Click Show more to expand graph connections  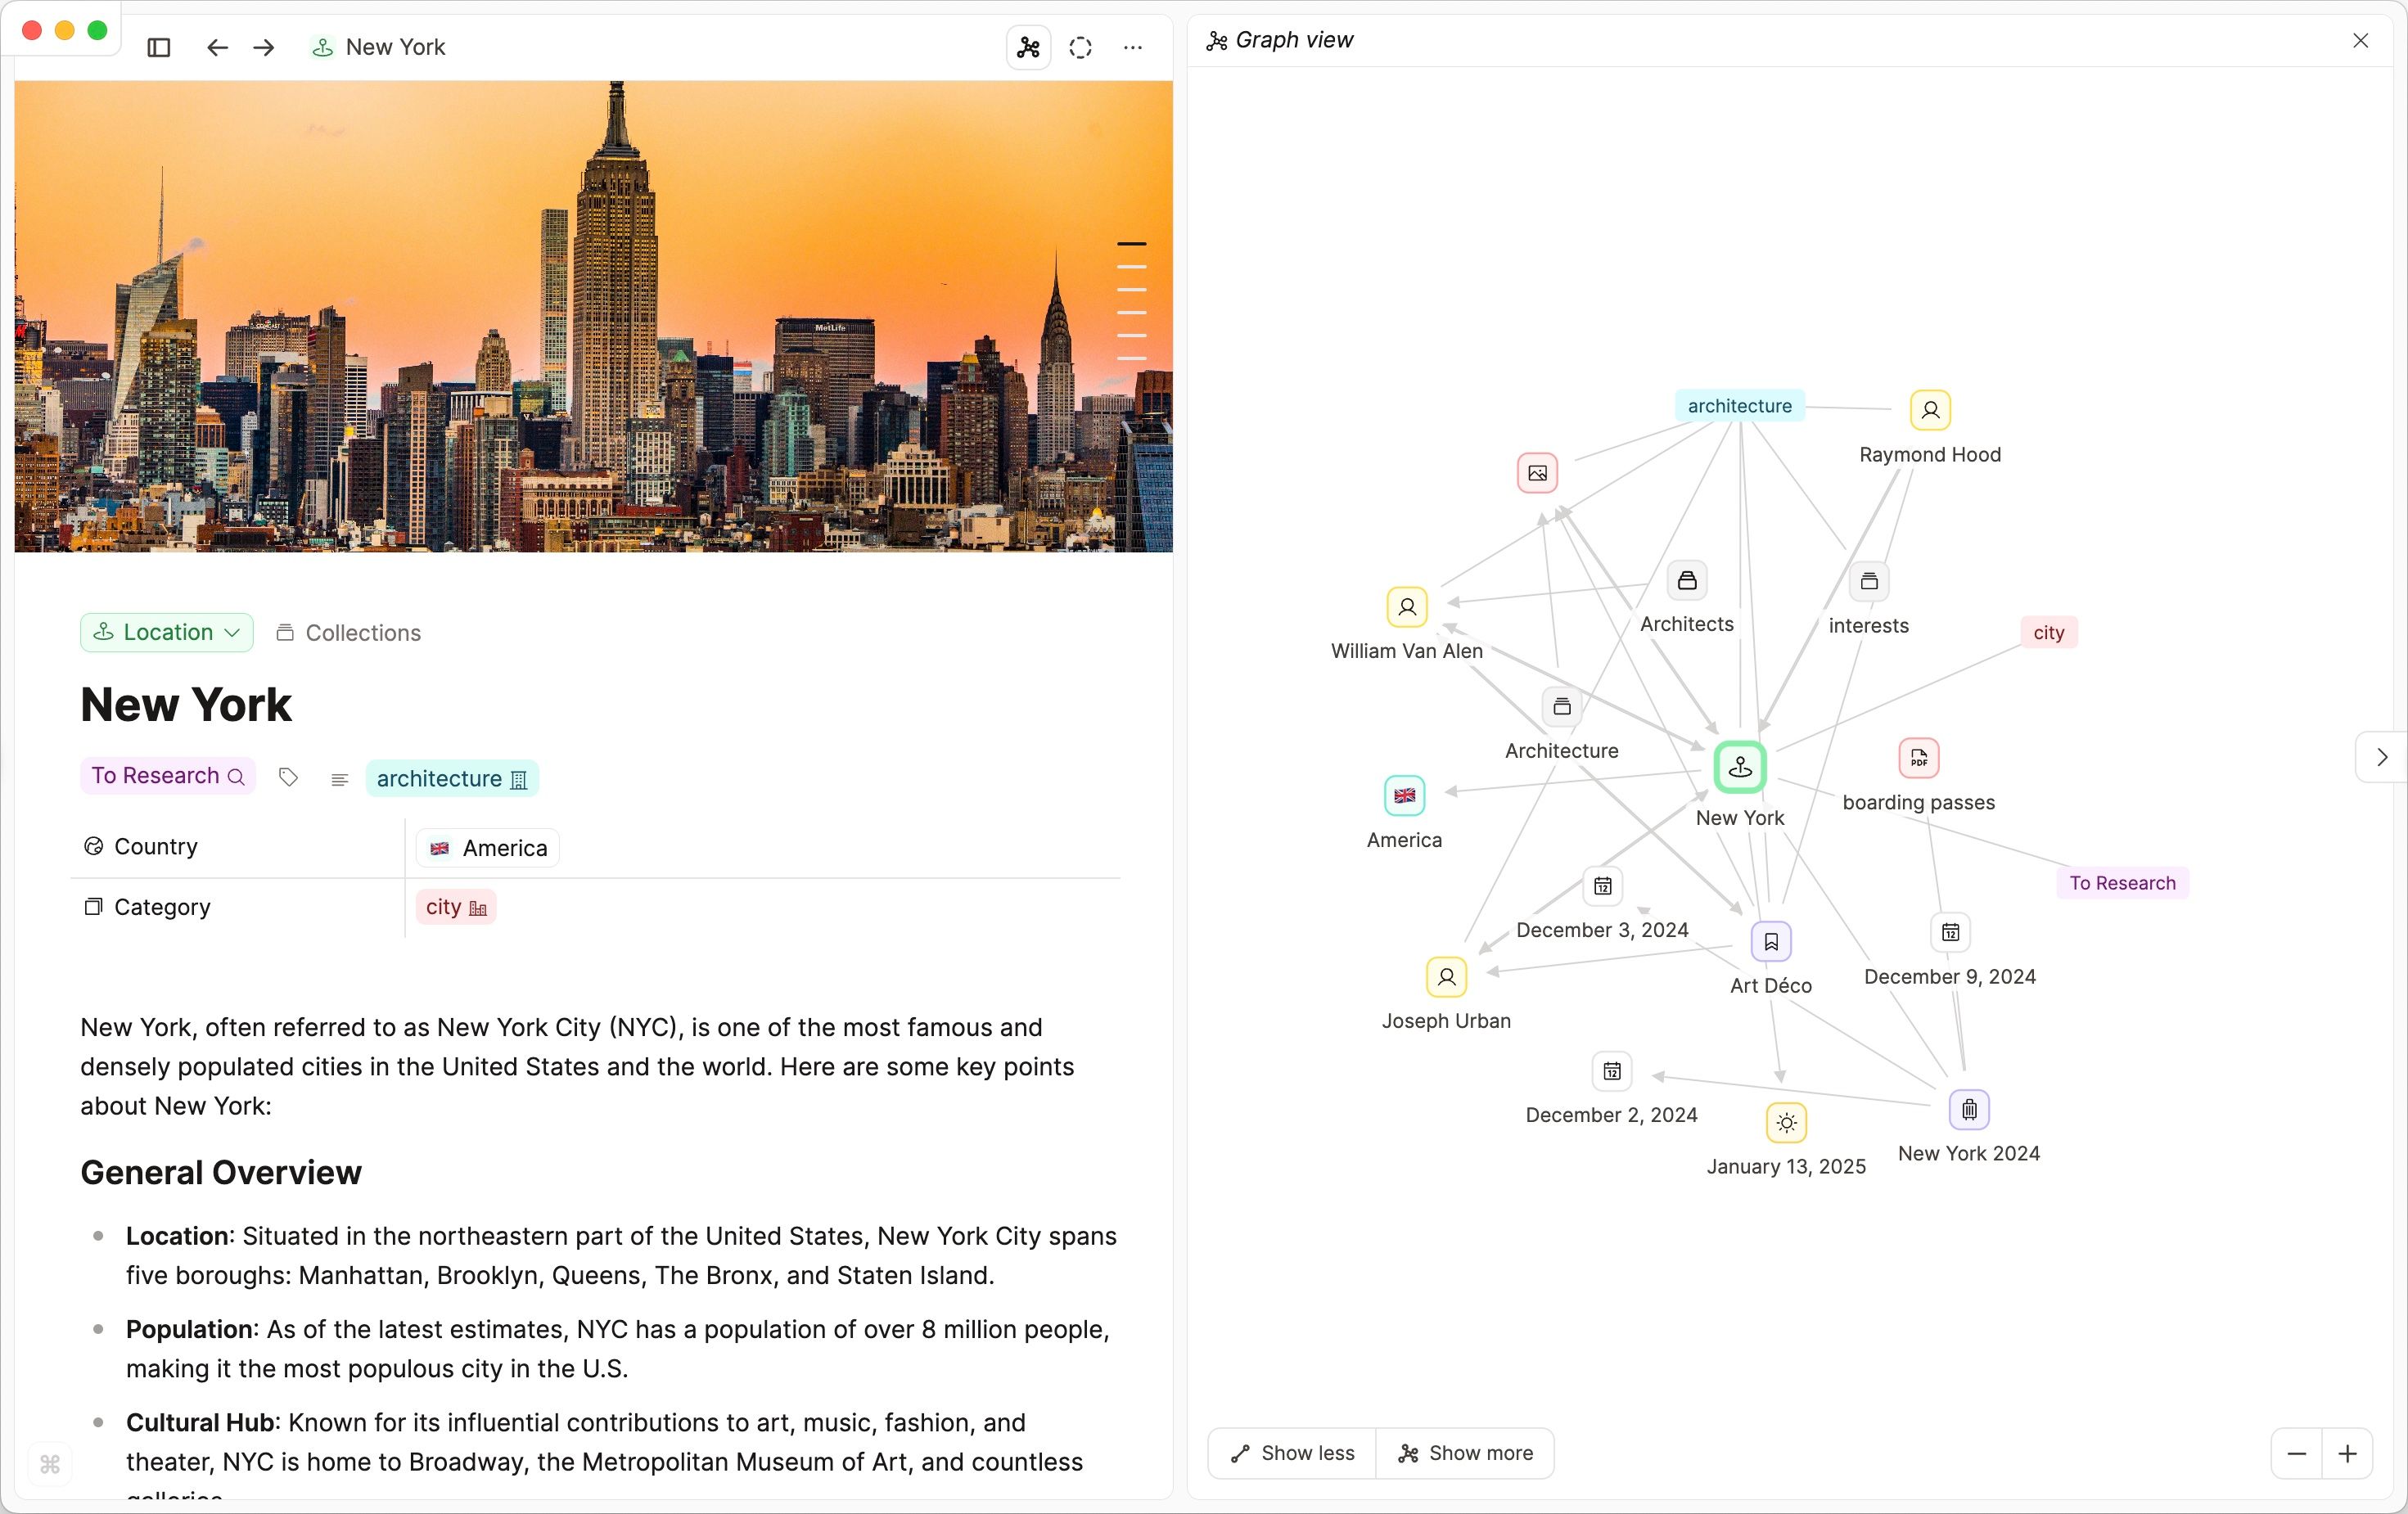tap(1465, 1454)
